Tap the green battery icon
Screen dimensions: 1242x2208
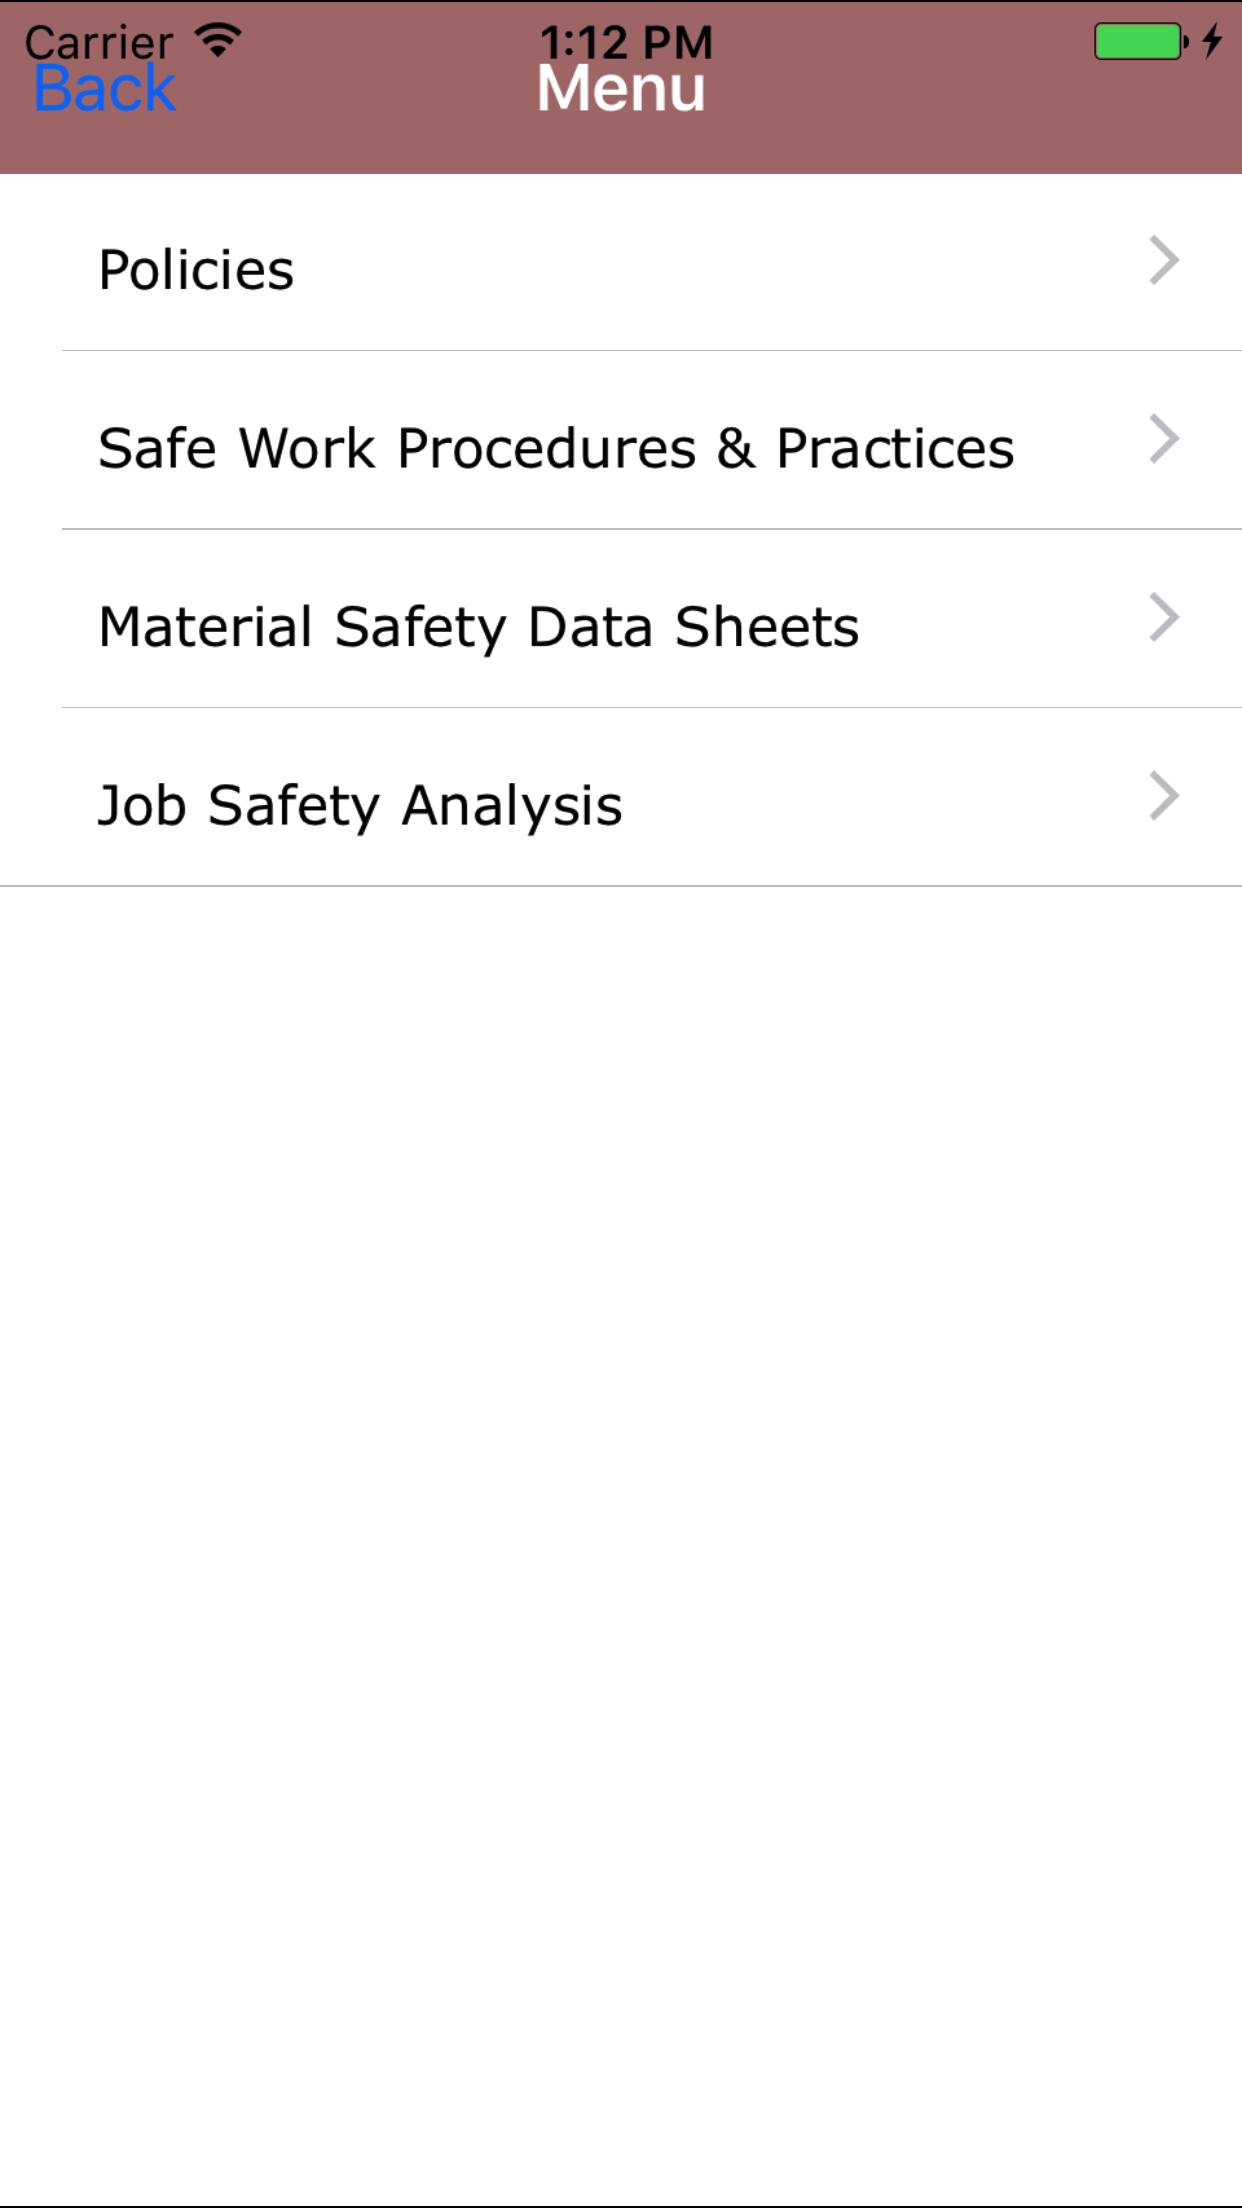pos(1139,42)
